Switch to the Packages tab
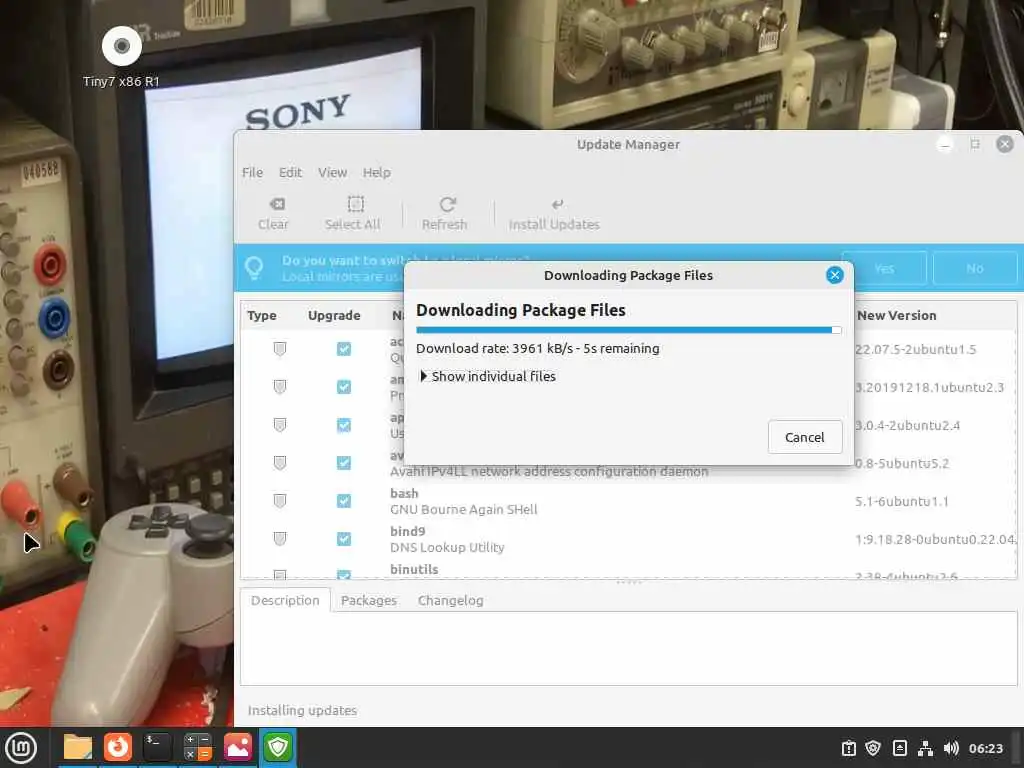This screenshot has height=768, width=1024. [368, 600]
